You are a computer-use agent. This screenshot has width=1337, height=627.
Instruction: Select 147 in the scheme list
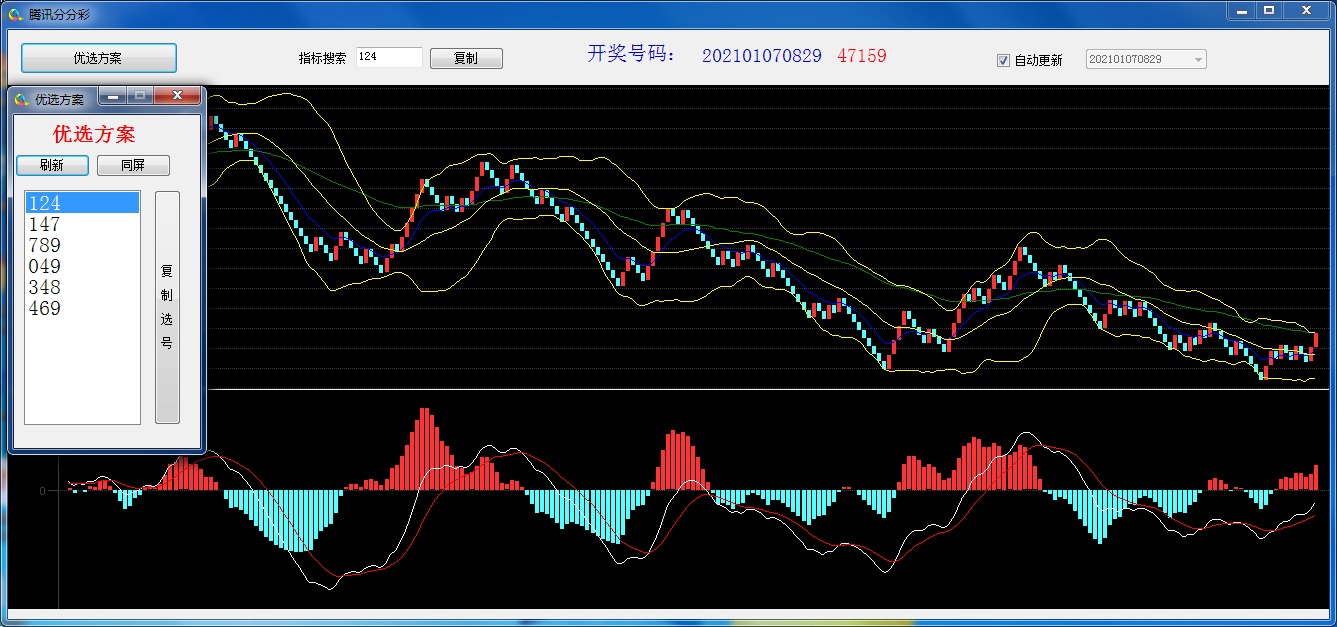pos(82,224)
